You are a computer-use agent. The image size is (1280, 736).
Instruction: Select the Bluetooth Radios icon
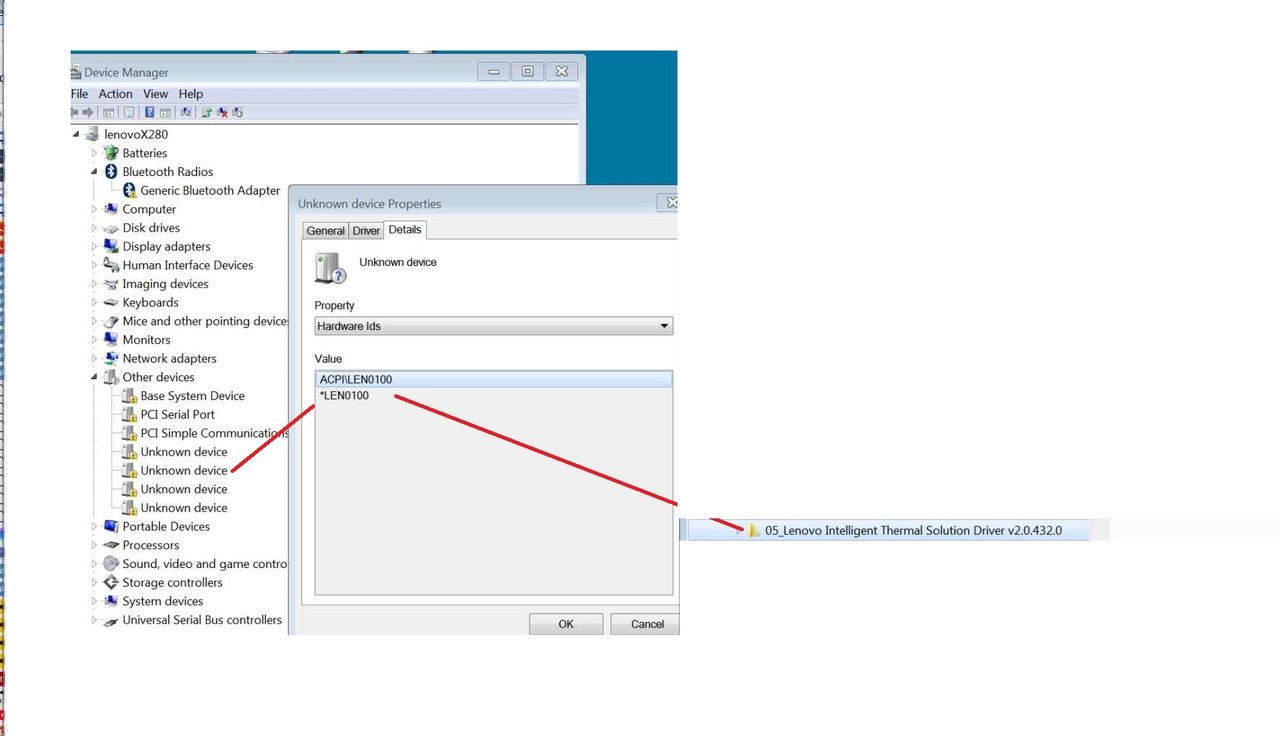click(x=111, y=172)
